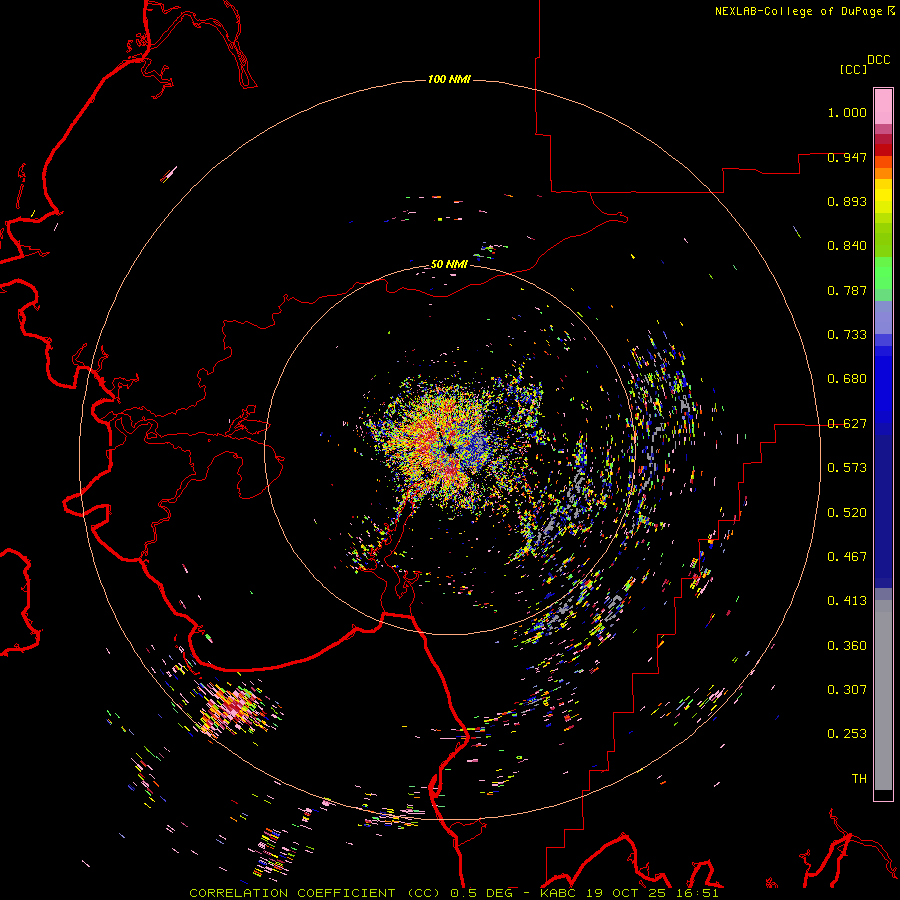
Task: Click the 0.413 scale value
Action: coord(847,601)
